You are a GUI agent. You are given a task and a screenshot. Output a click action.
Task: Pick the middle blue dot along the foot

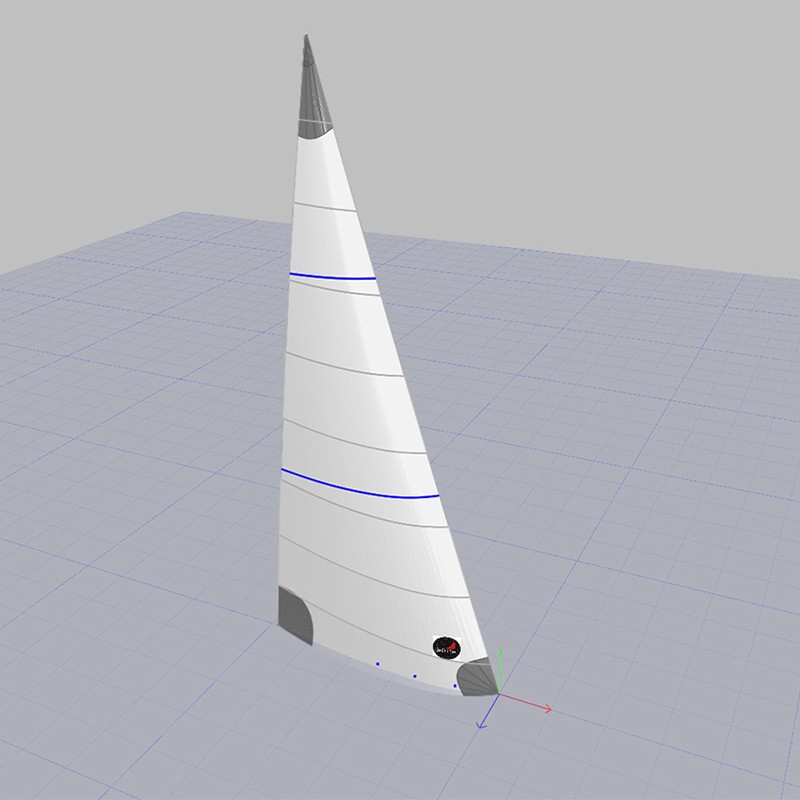(x=414, y=676)
